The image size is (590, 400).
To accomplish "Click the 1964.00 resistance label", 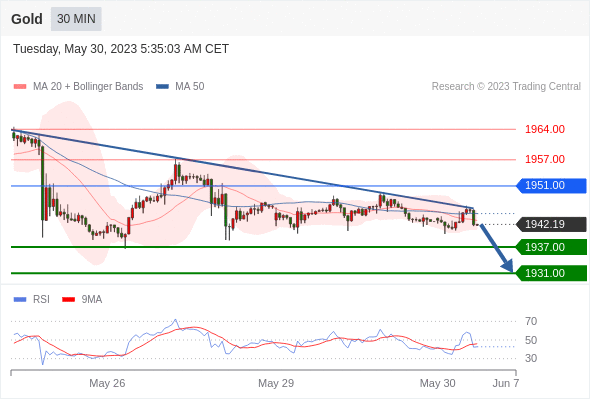I will point(545,129).
